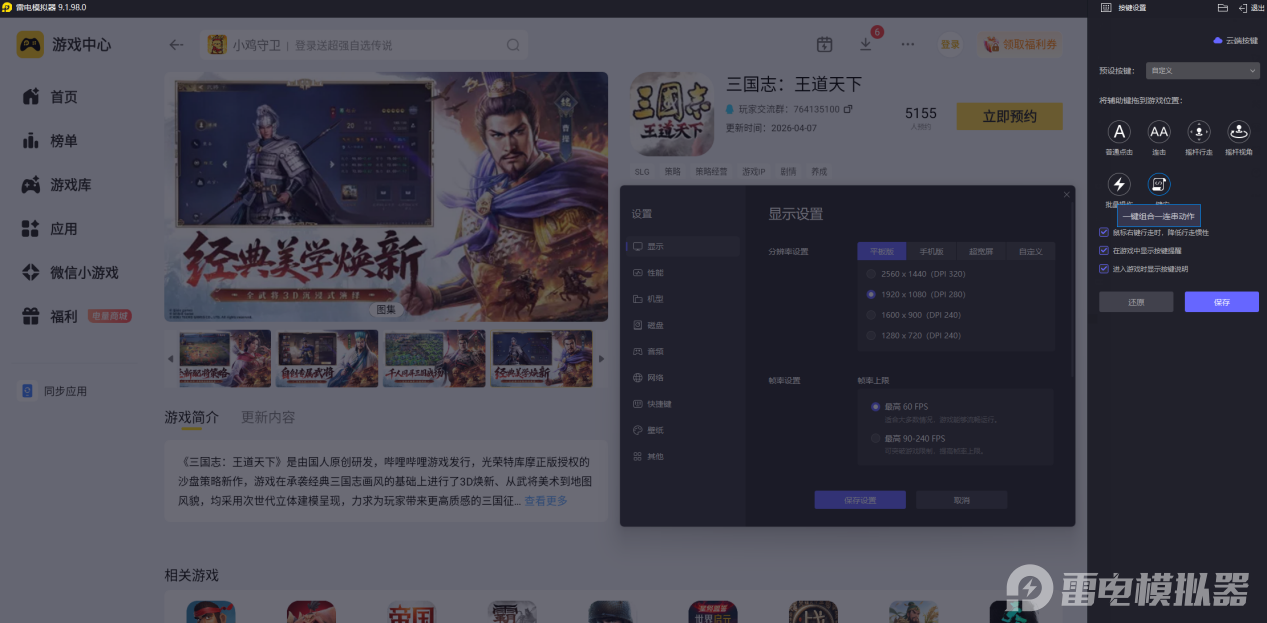Click the 保存设置 button in the settings dialog
Screen dimensions: 1267x623
point(860,500)
